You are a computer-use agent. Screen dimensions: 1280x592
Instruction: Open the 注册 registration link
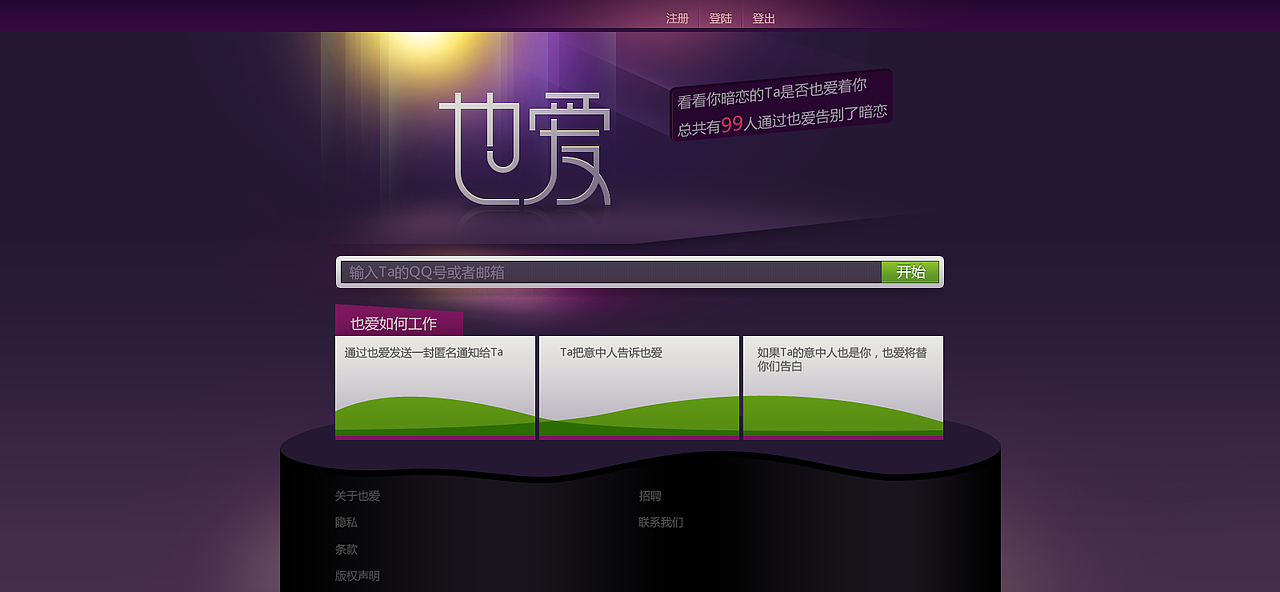click(x=677, y=19)
